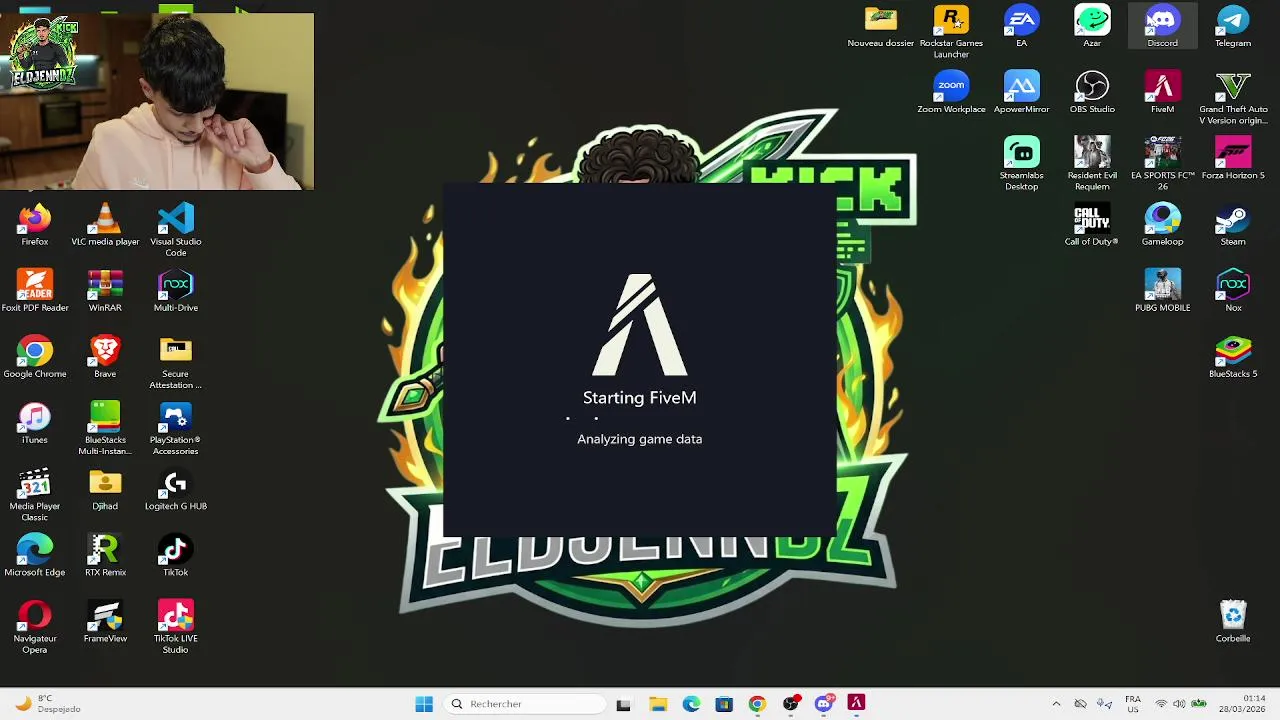Open the Windows Start menu

pyautogui.click(x=424, y=704)
